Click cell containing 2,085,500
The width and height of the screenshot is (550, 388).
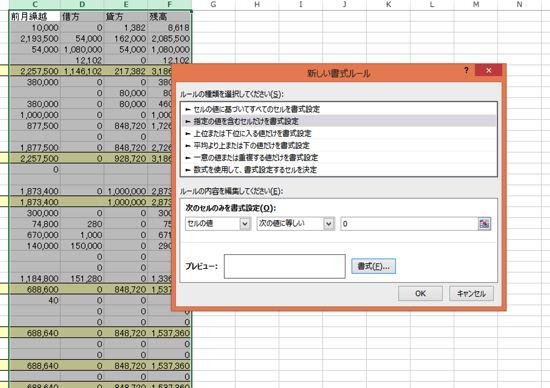click(x=170, y=39)
